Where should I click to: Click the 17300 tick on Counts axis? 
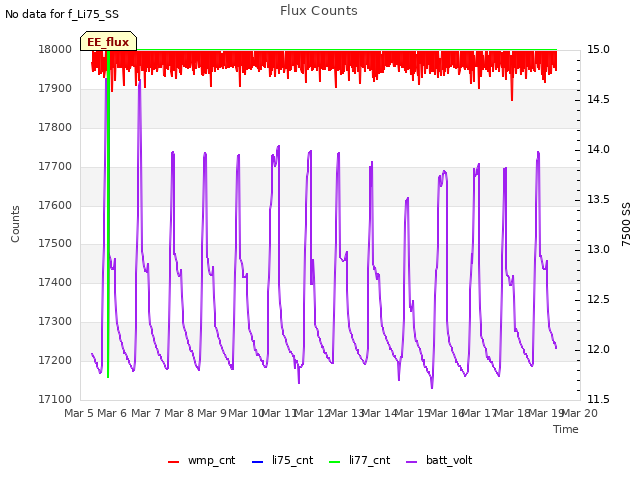(55, 321)
